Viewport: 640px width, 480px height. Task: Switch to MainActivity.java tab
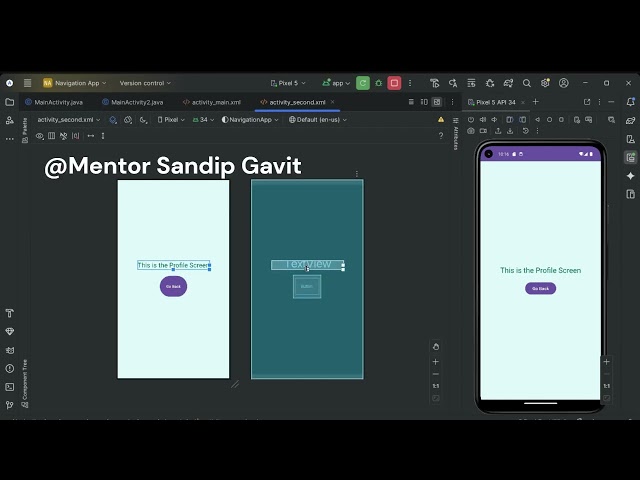coord(54,102)
